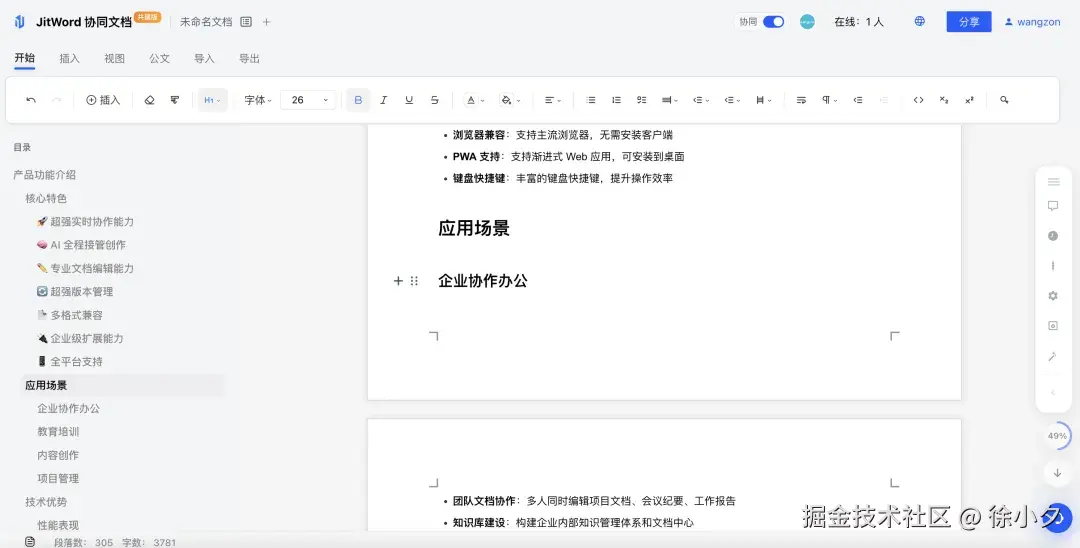Screen dimensions: 1080x548
Task: Increase indent of paragraph
Action: [858, 100]
